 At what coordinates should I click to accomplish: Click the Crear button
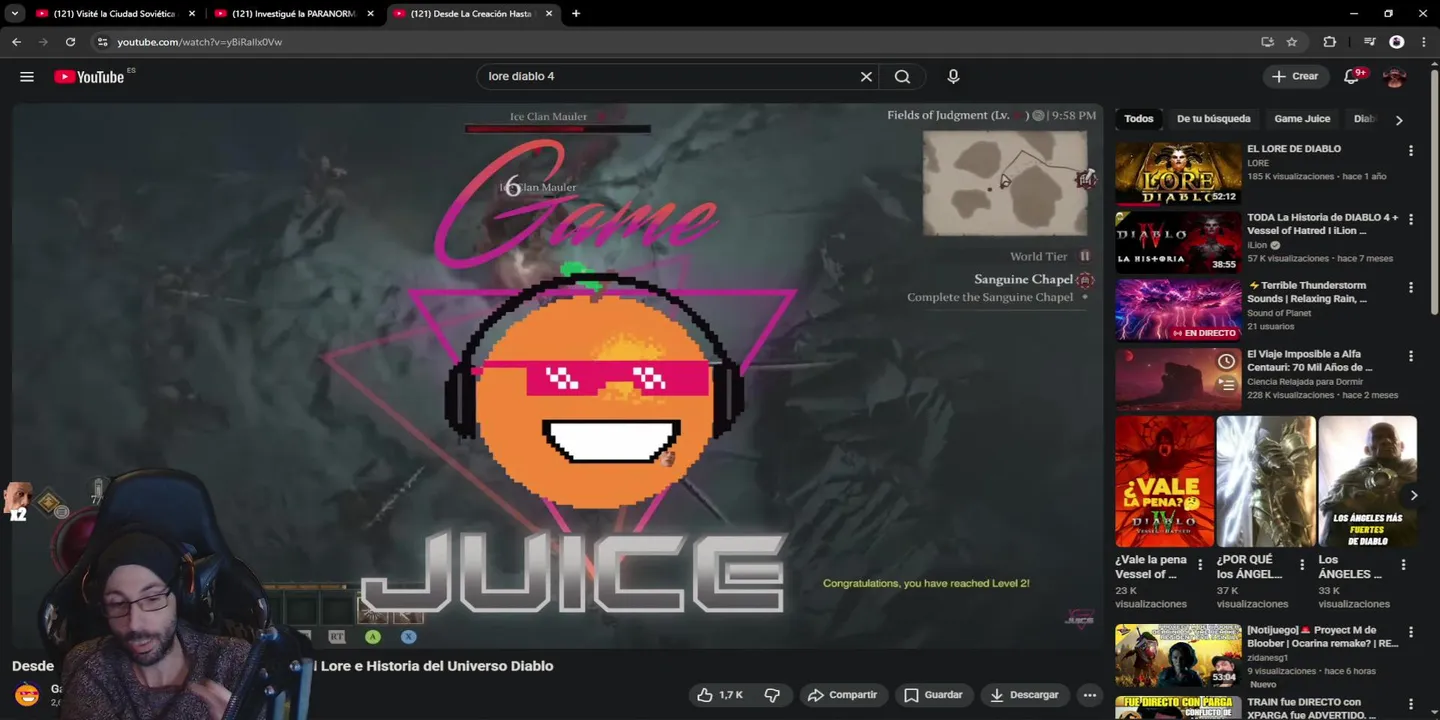pyautogui.click(x=1295, y=76)
